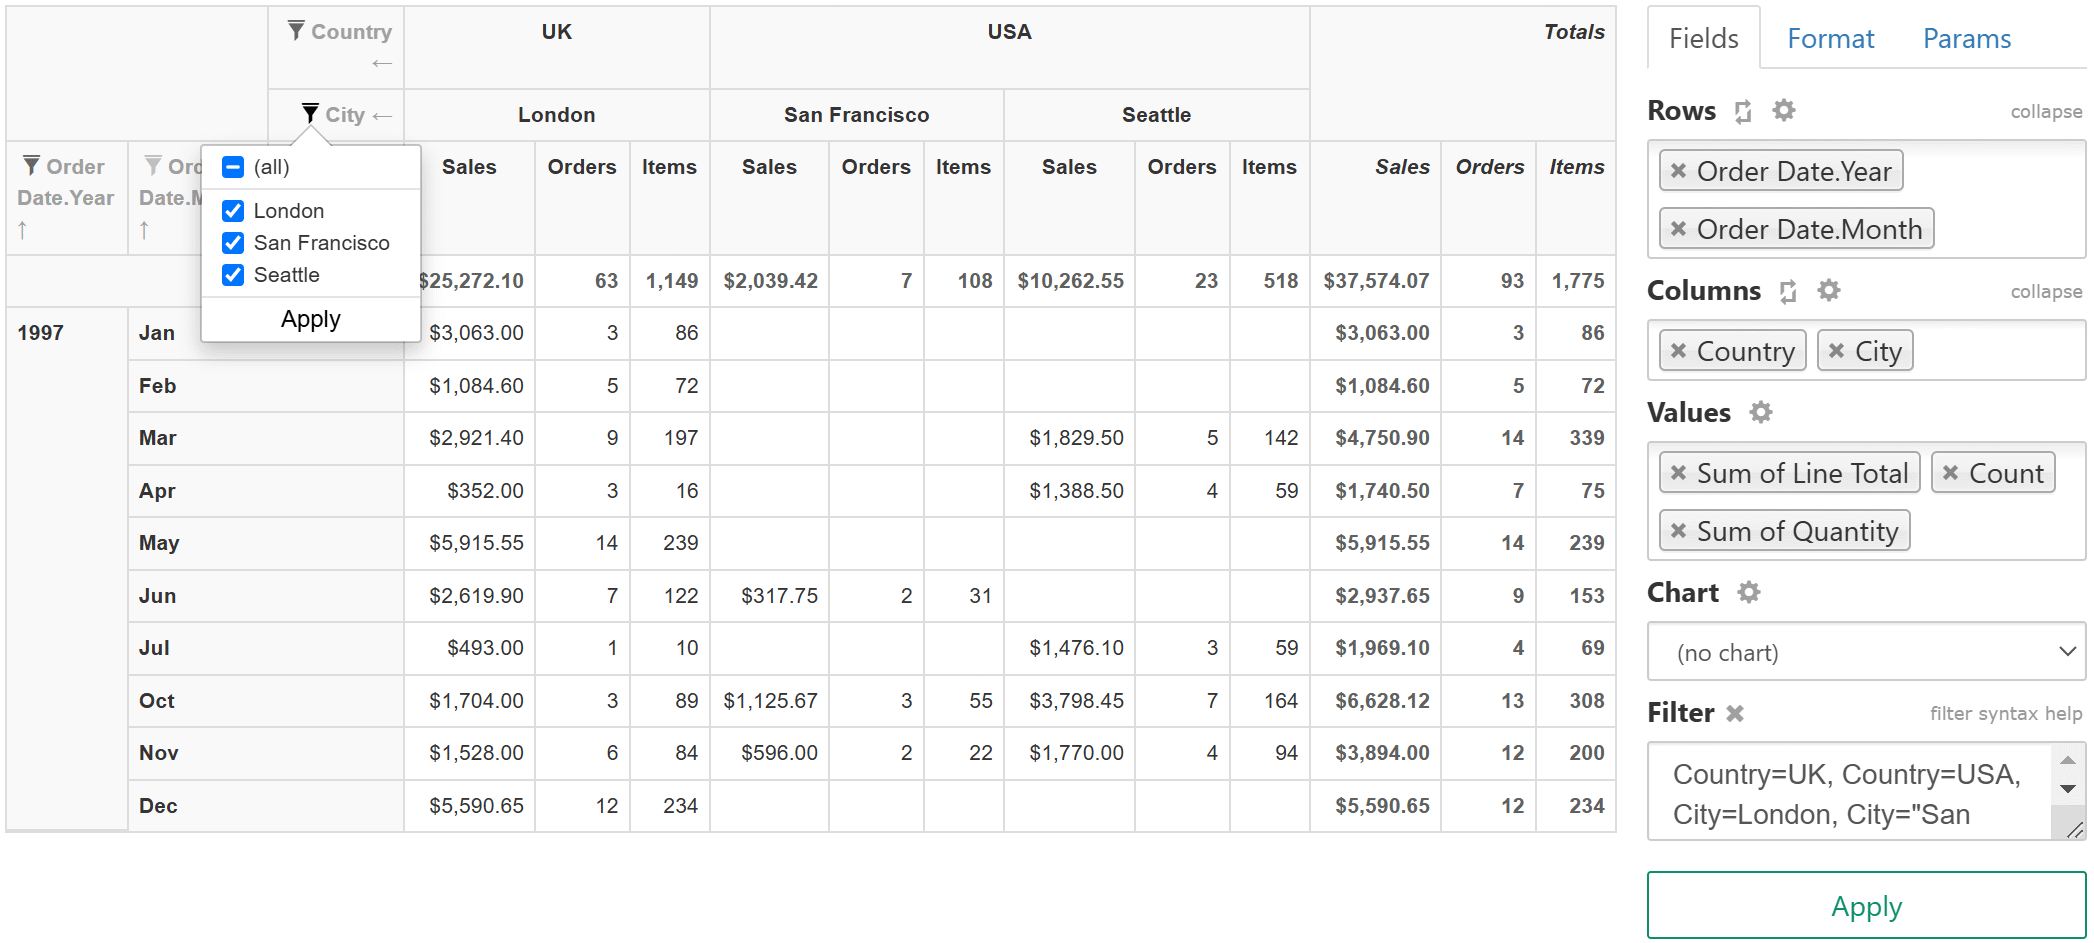Remove the Sum of Line Total value

coord(1679,473)
